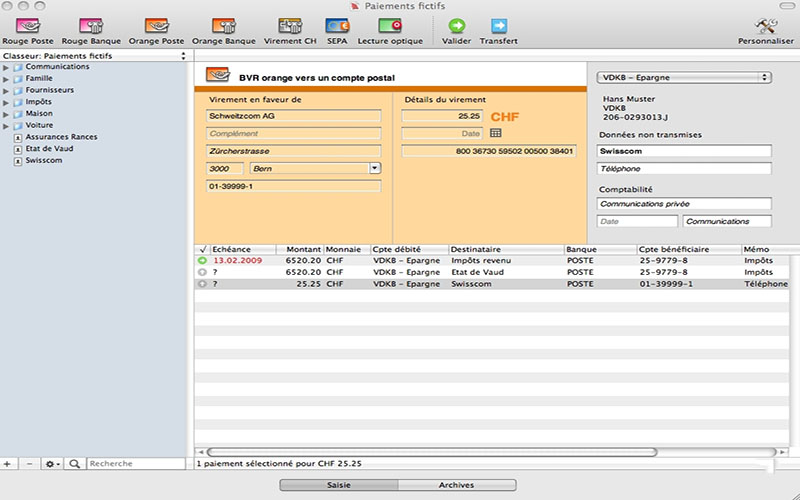This screenshot has width=800, height=500.
Task: Click the green Valider arrow icon
Action: tap(457, 26)
